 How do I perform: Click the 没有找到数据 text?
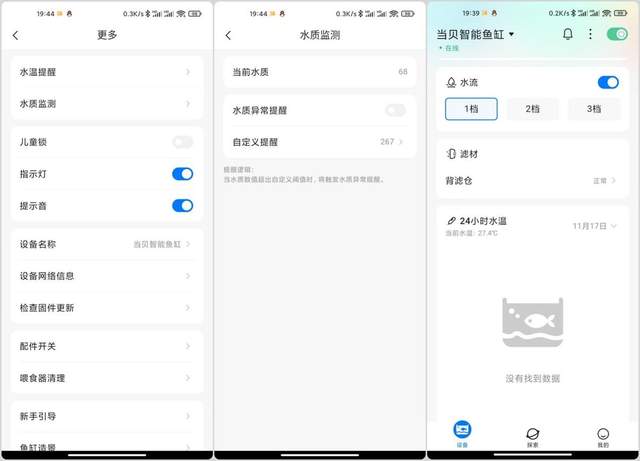pyautogui.click(x=532, y=379)
